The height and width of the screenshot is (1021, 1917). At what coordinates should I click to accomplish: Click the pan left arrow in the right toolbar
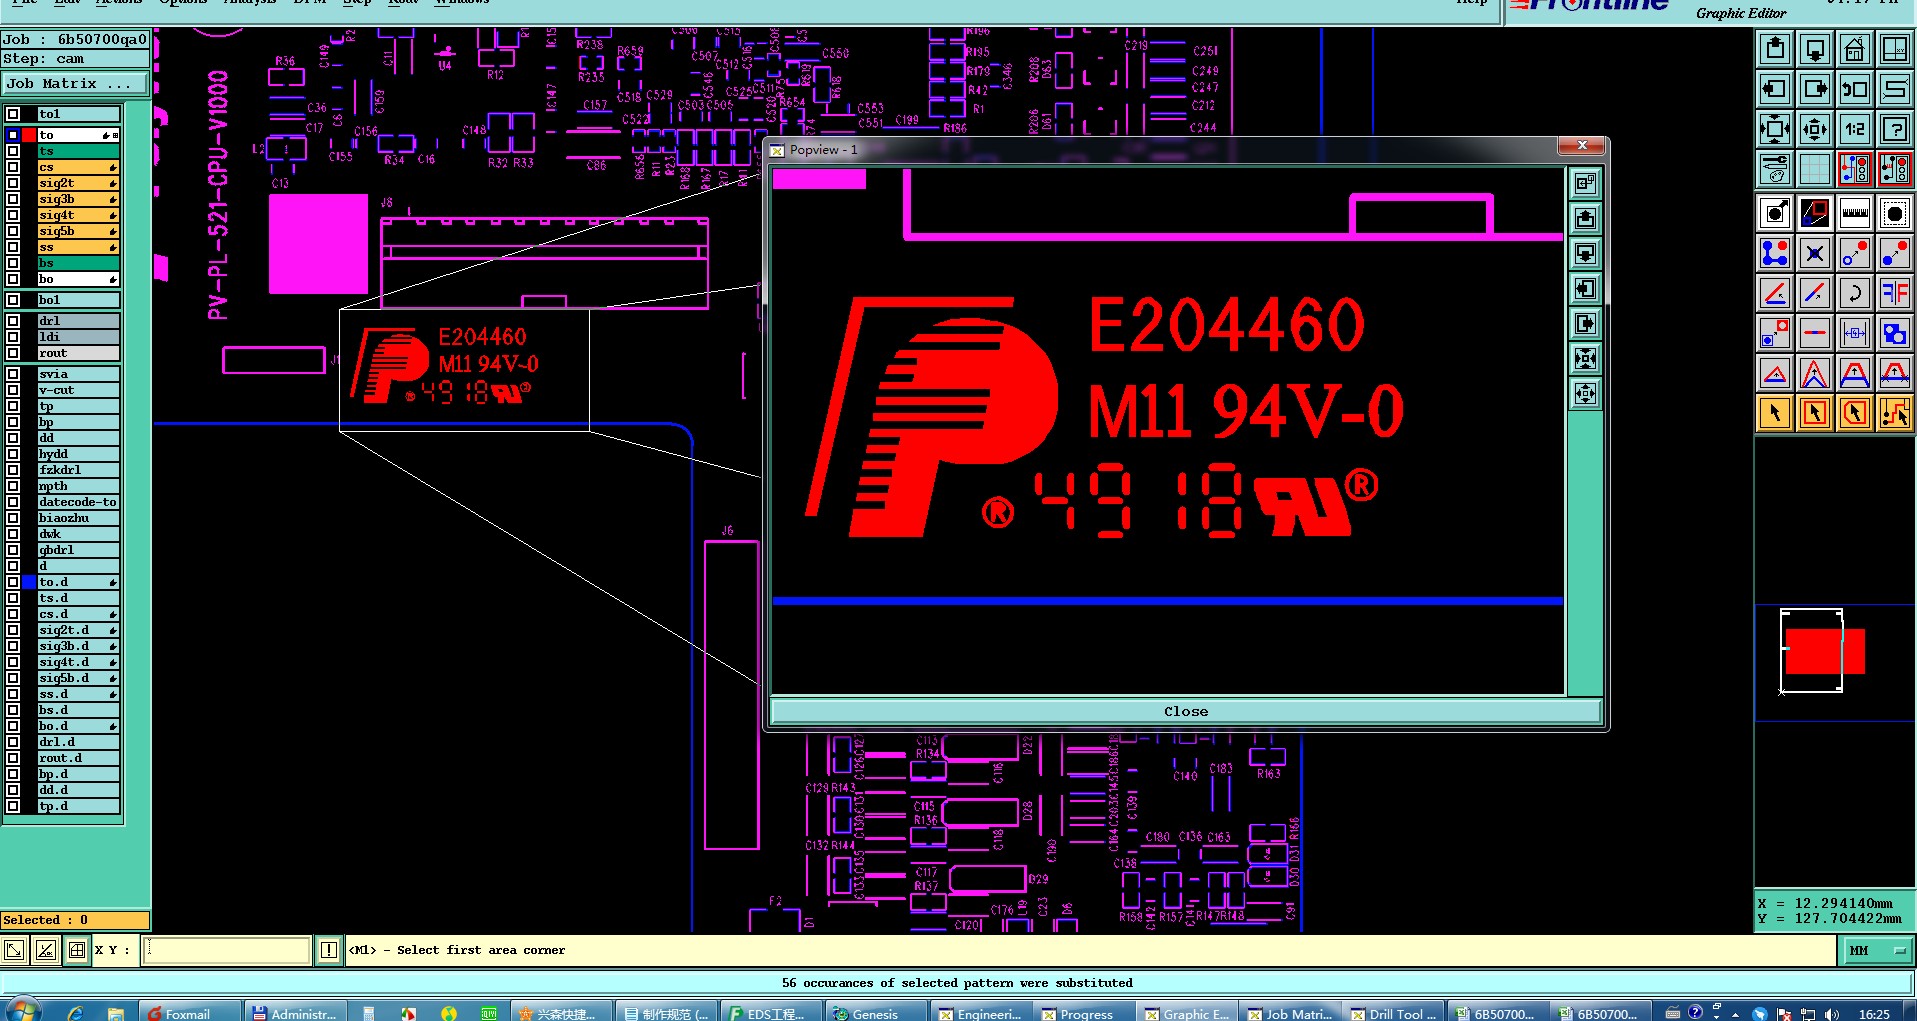(1775, 89)
